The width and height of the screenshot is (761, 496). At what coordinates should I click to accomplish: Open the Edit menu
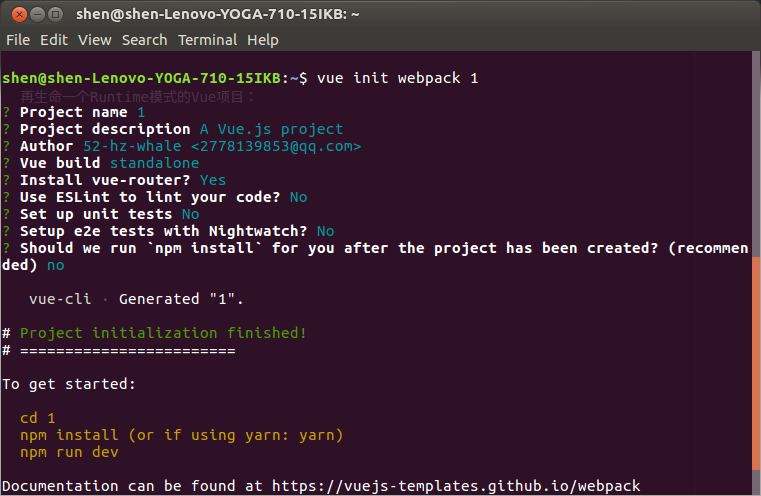(x=54, y=40)
